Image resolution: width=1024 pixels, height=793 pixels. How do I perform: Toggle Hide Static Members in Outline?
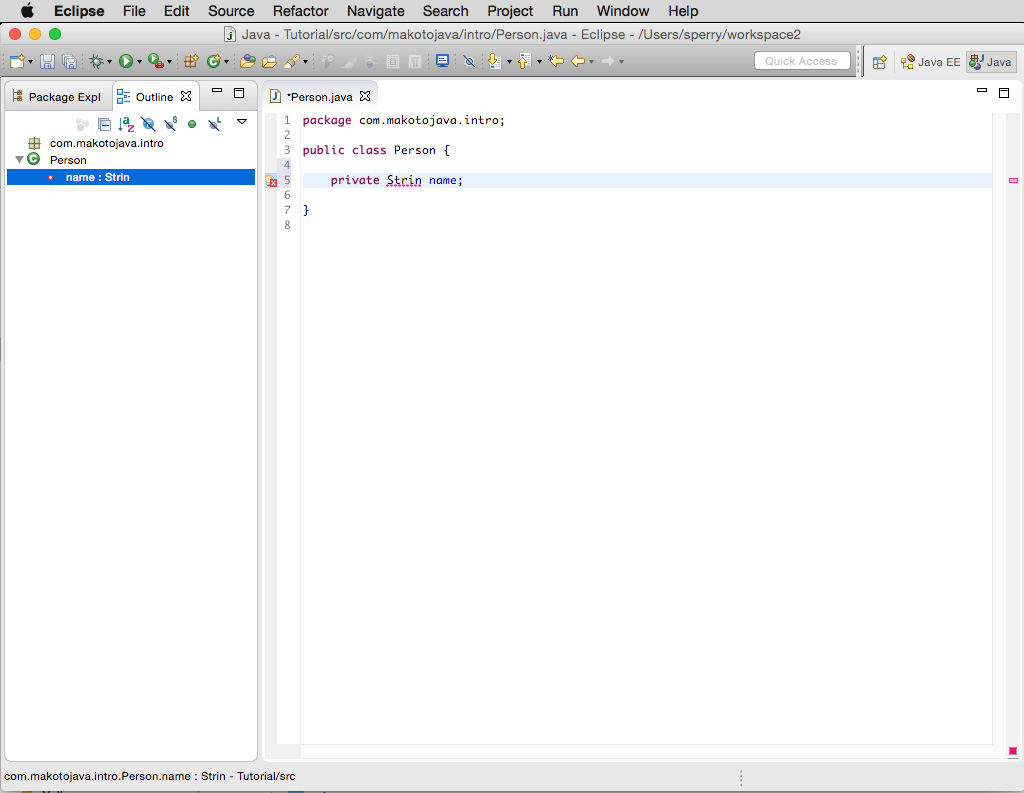pyautogui.click(x=170, y=123)
